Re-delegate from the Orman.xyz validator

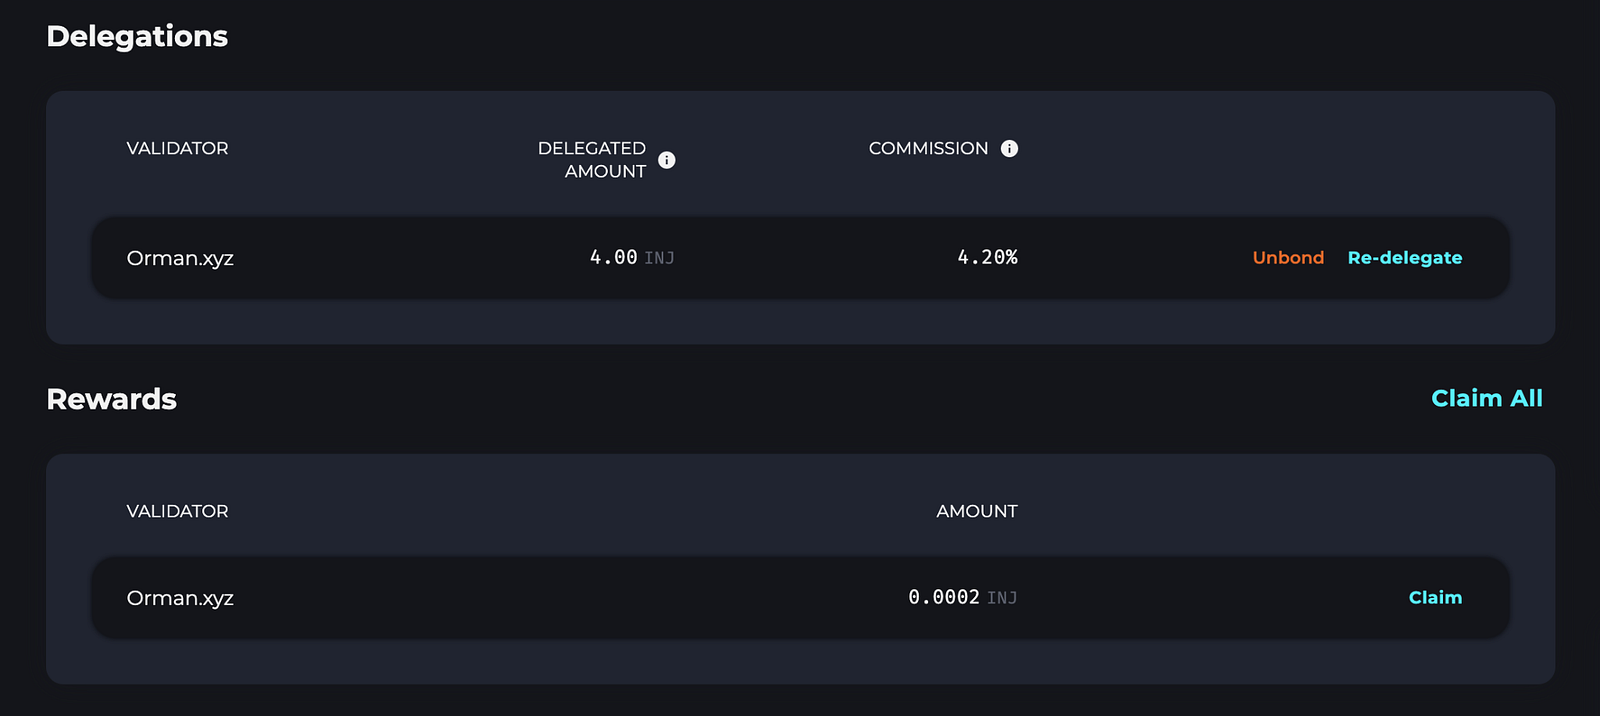(1405, 258)
